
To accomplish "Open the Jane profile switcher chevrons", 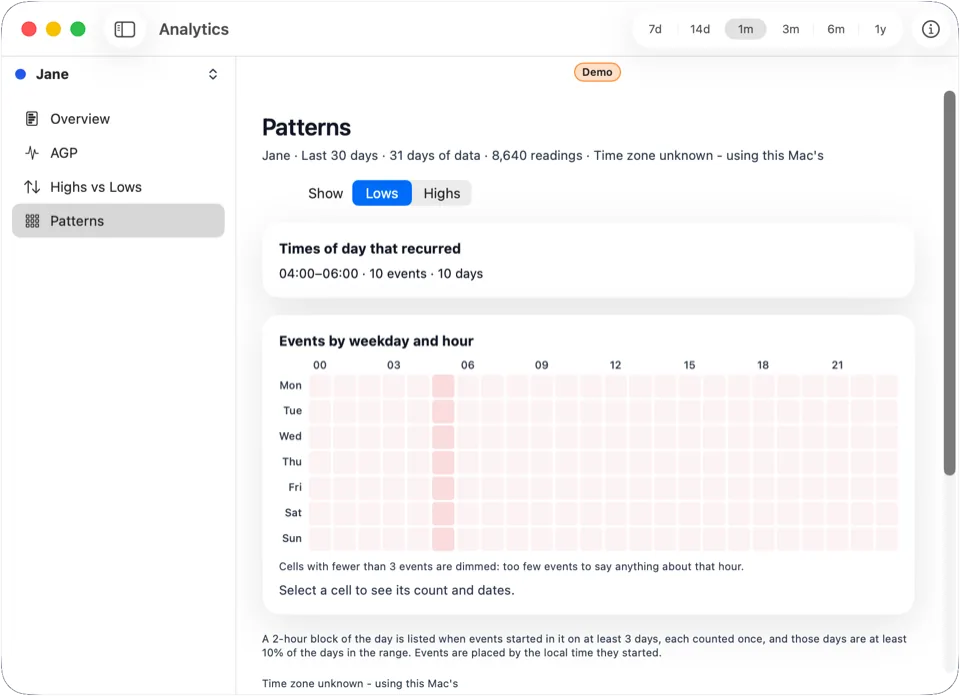I will tap(212, 74).
